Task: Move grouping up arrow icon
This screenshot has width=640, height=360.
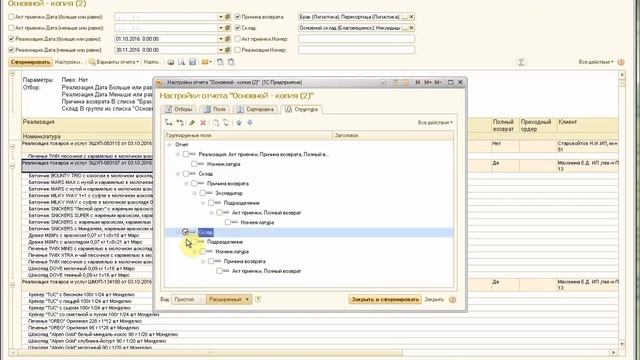Action: (239, 122)
